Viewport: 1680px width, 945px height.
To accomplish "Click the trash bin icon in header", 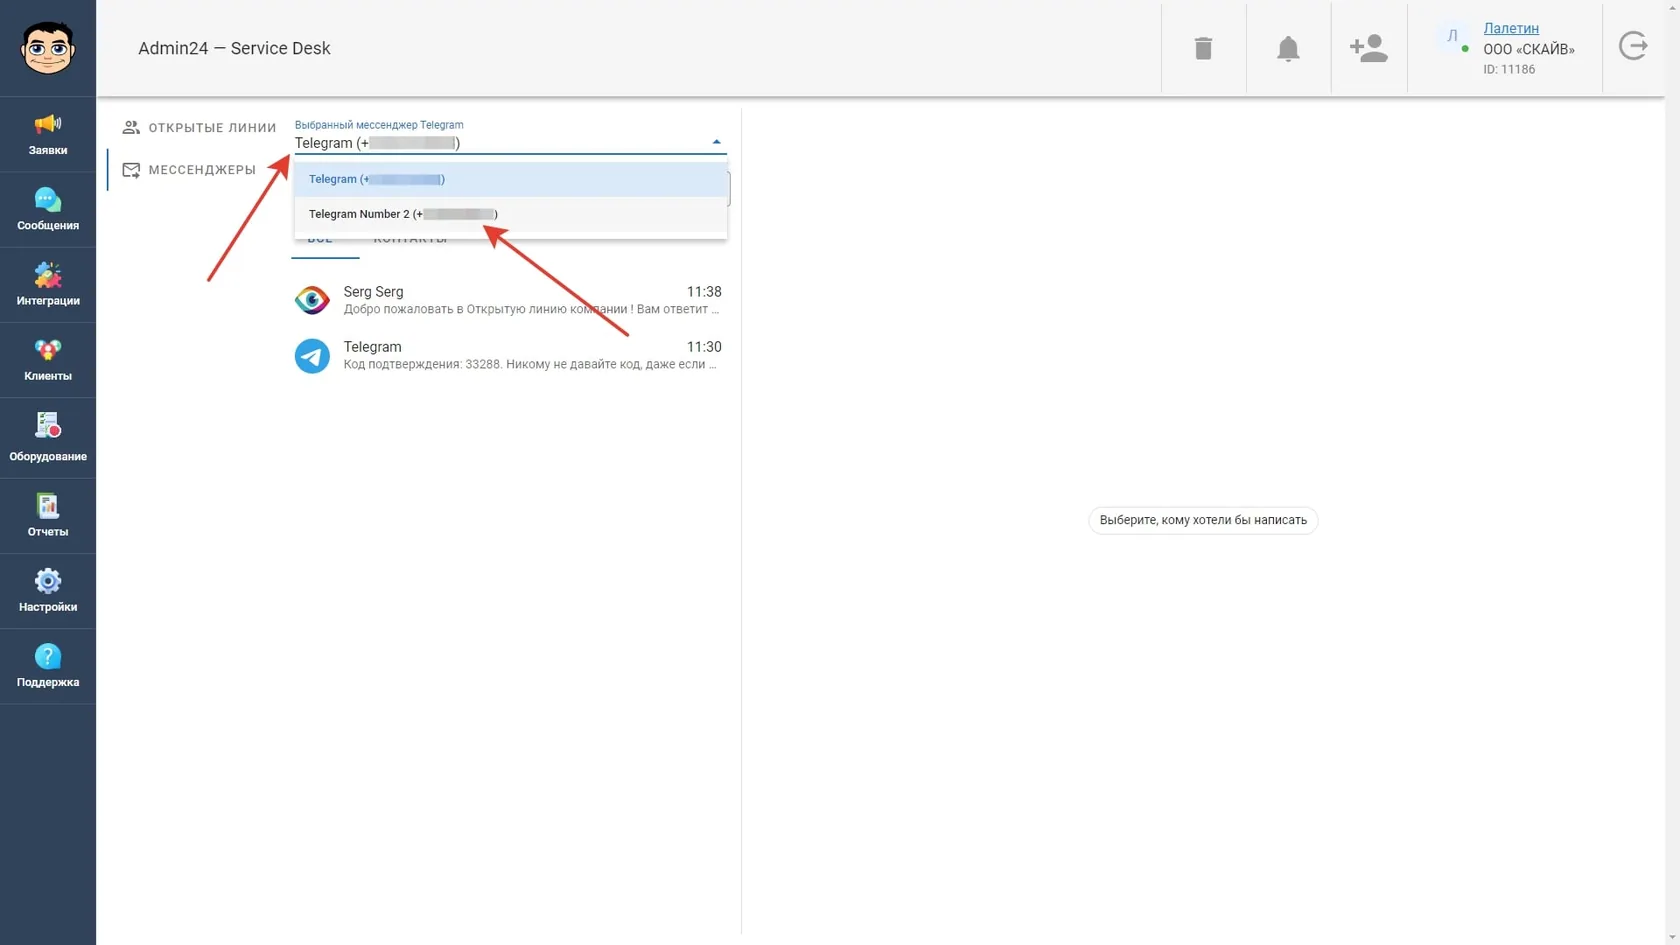I will pos(1203,48).
